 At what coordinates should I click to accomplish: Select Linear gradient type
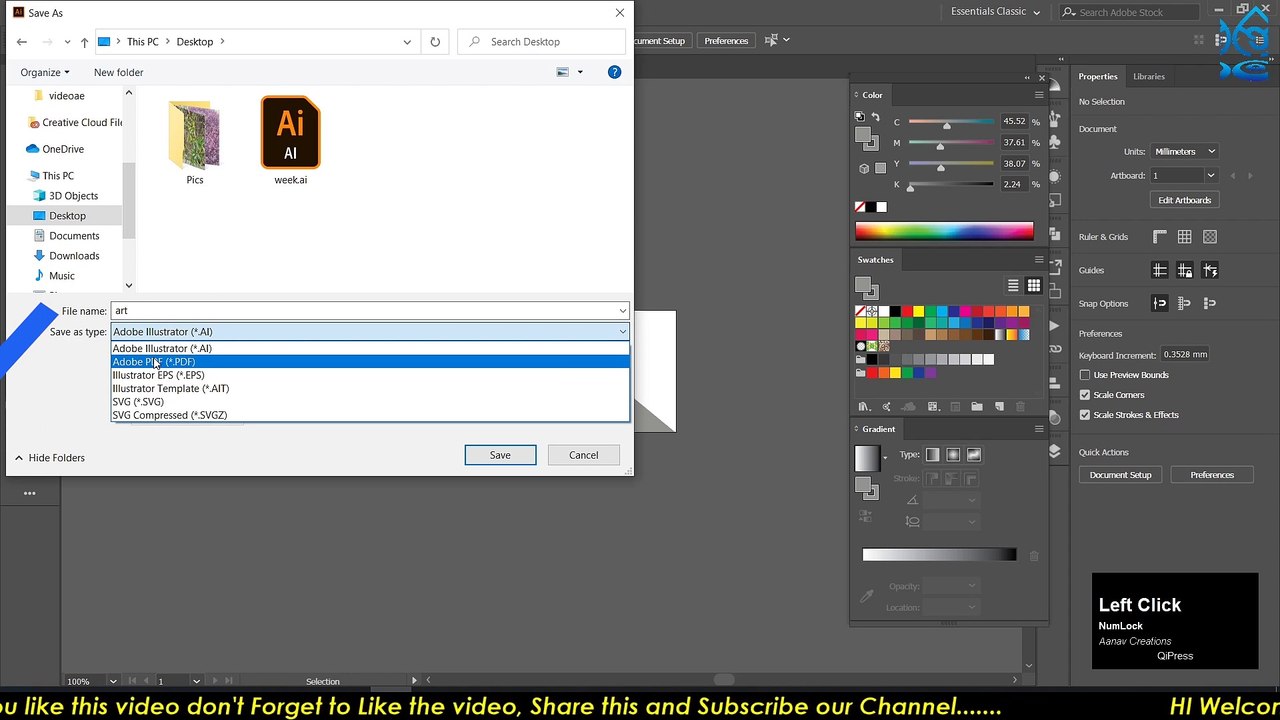tap(933, 455)
